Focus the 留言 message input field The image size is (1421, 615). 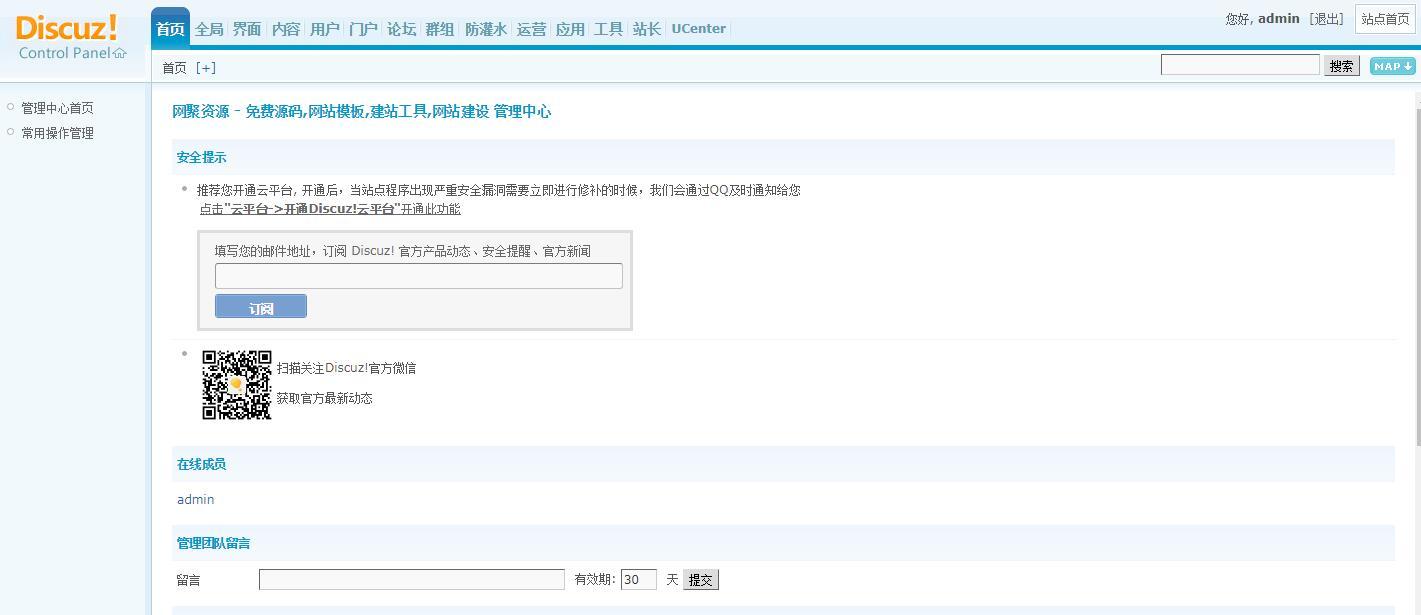[x=412, y=579]
